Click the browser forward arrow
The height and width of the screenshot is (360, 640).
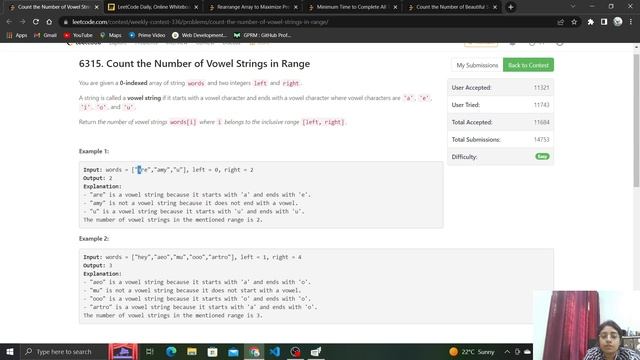pyautogui.click(x=22, y=22)
